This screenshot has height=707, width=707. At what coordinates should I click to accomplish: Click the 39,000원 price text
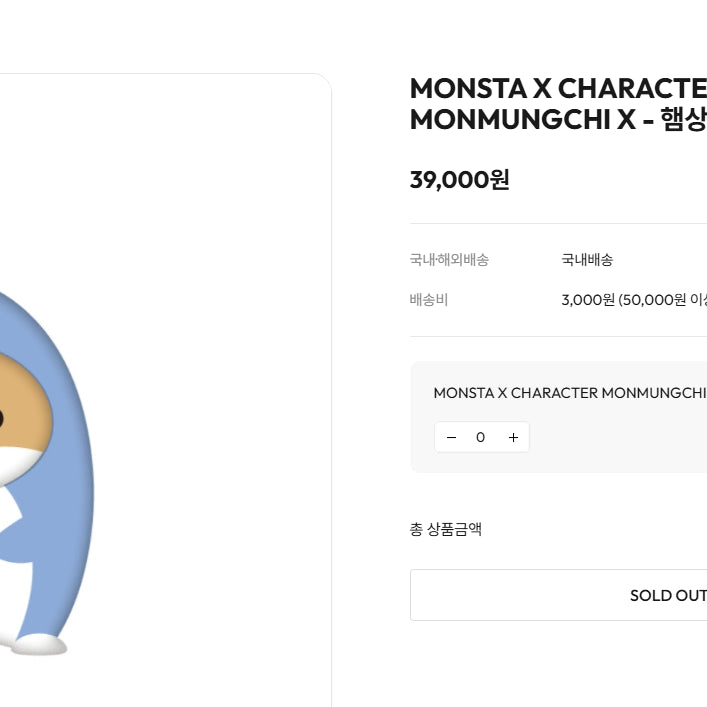coord(459,180)
